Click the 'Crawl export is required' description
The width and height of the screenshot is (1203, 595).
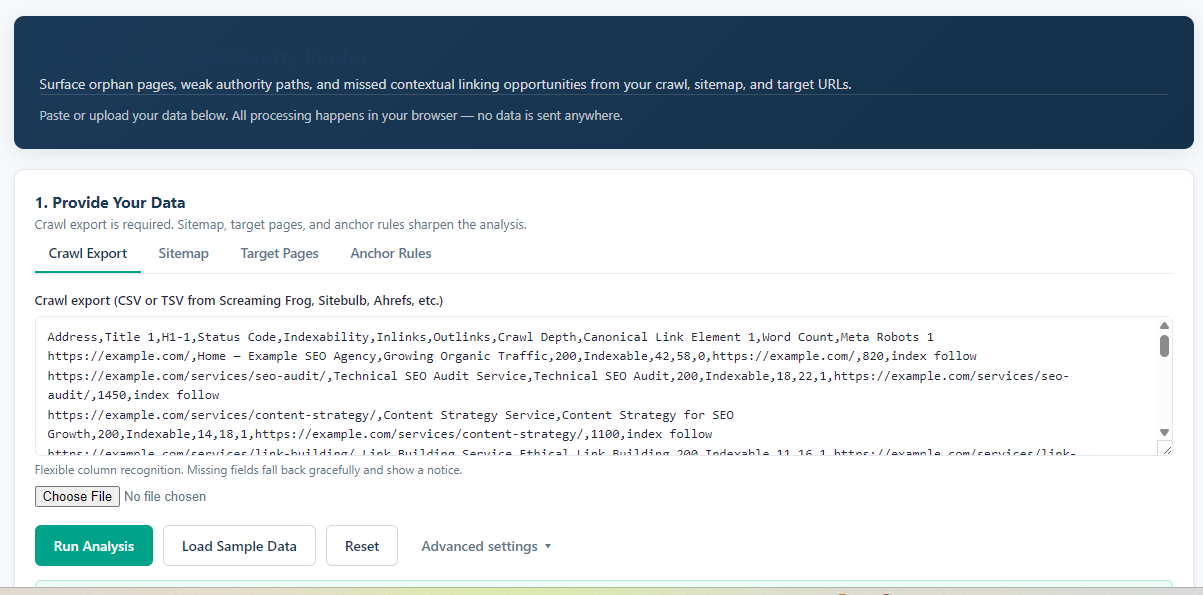[281, 225]
